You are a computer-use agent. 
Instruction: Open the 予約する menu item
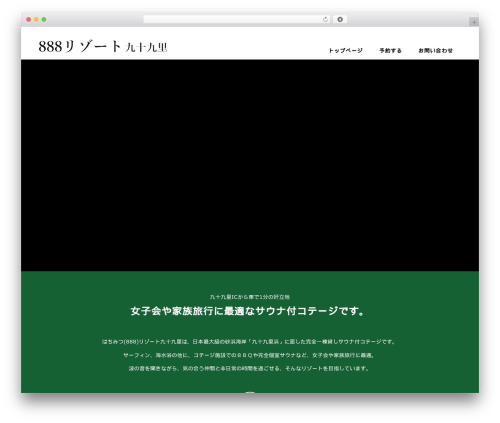(x=390, y=51)
